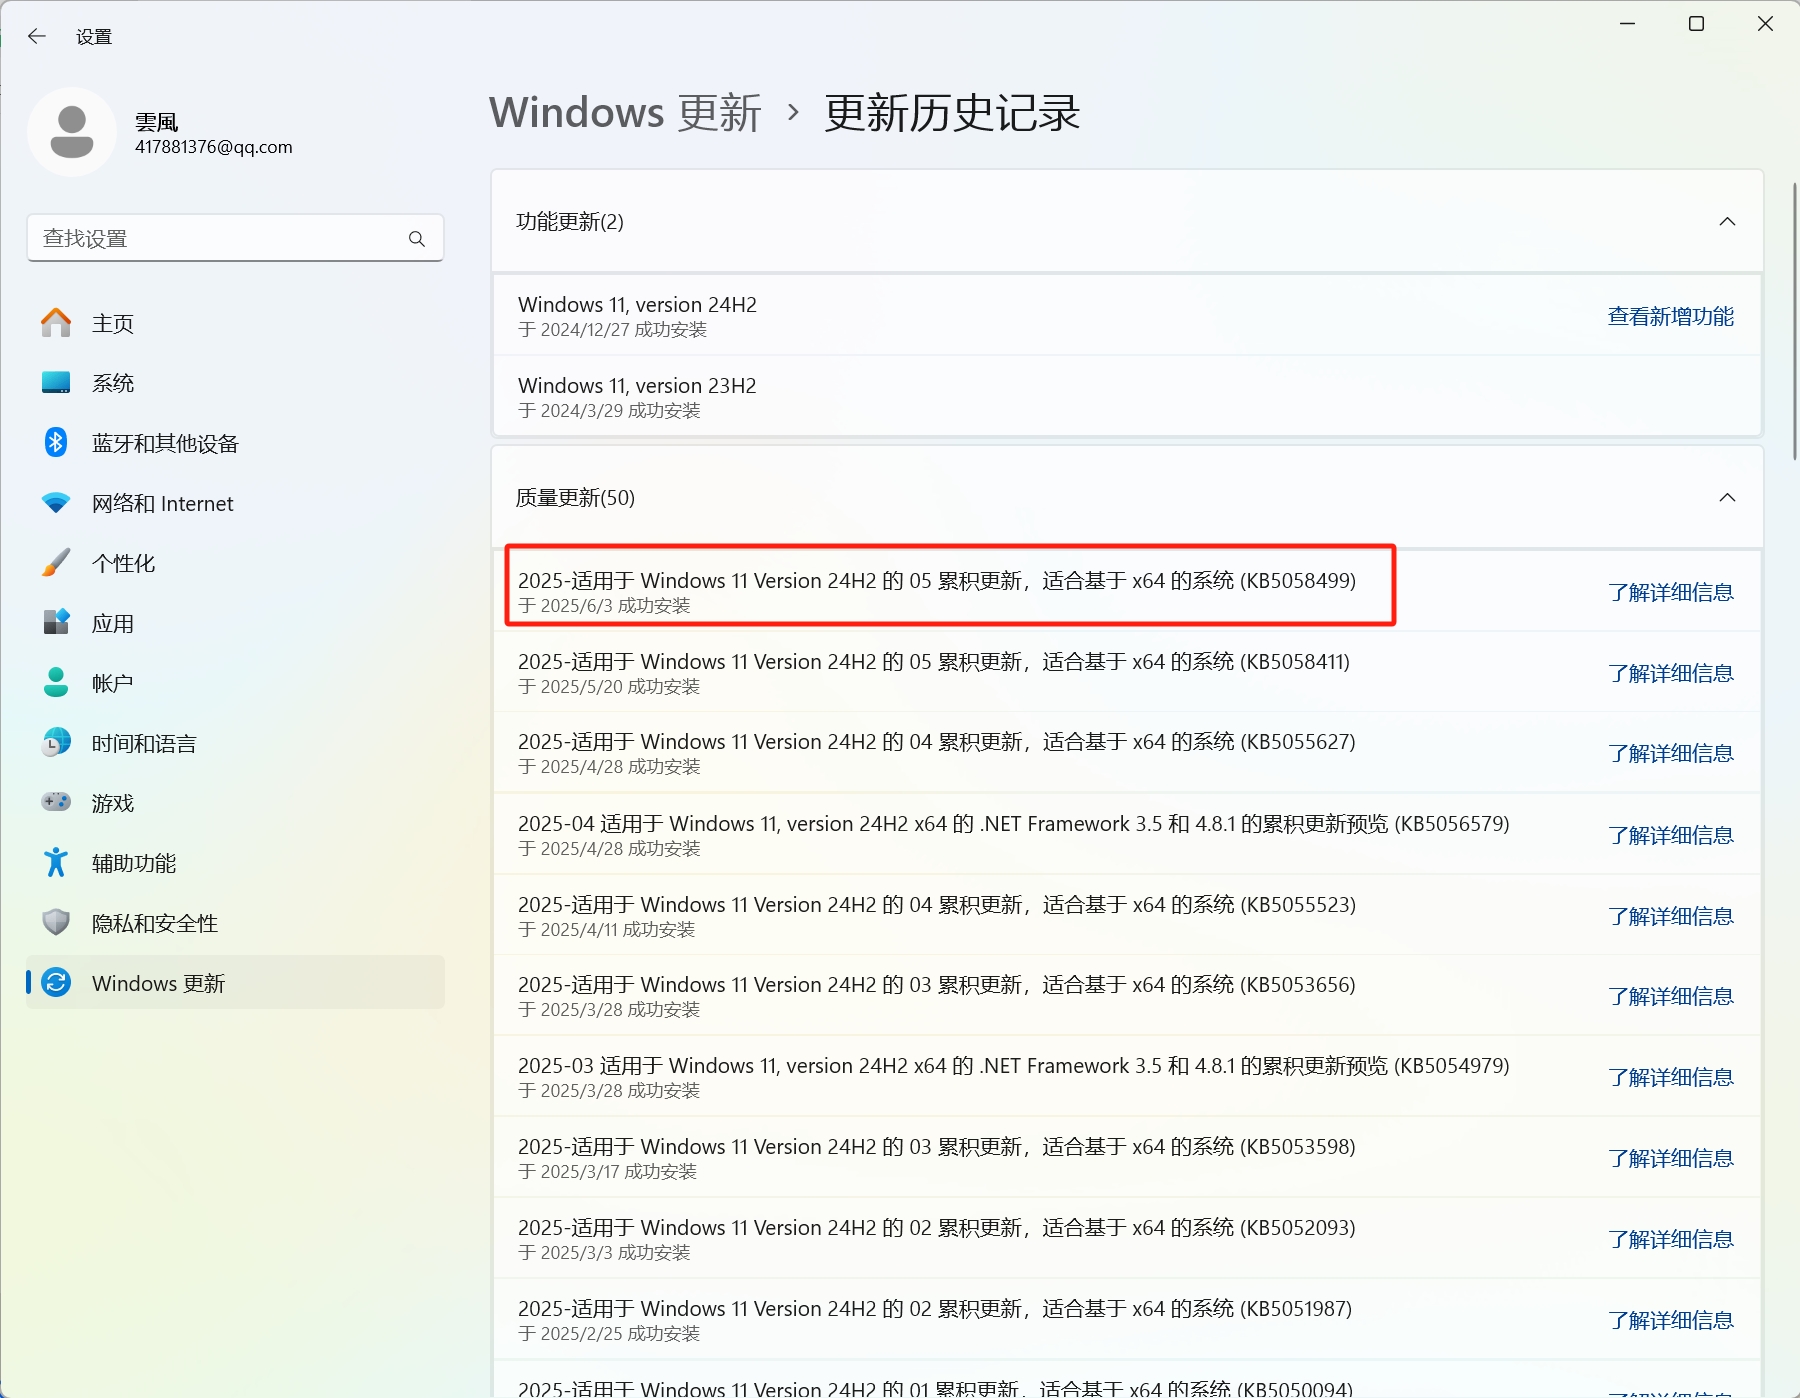The image size is (1800, 1398).
Task: Select 辅助功能 in sidebar
Action: [x=236, y=863]
